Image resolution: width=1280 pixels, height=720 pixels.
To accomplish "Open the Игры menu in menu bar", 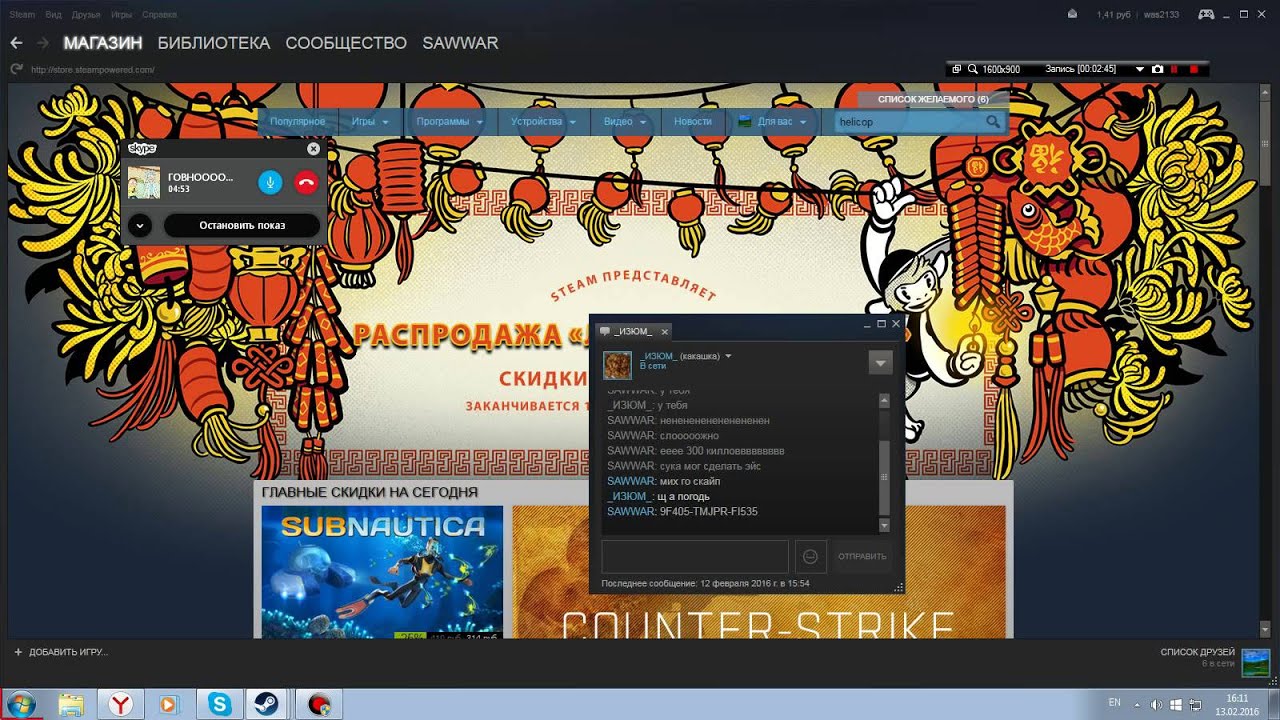I will click(122, 15).
